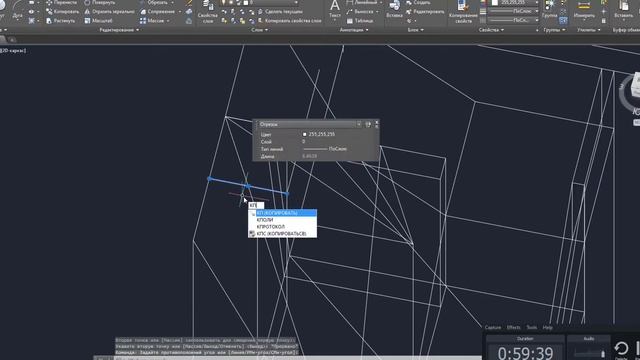Click Сделать текущим (Make Current) layer tool
Image resolution: width=640 pixels, height=360 pixels.
coord(280,11)
